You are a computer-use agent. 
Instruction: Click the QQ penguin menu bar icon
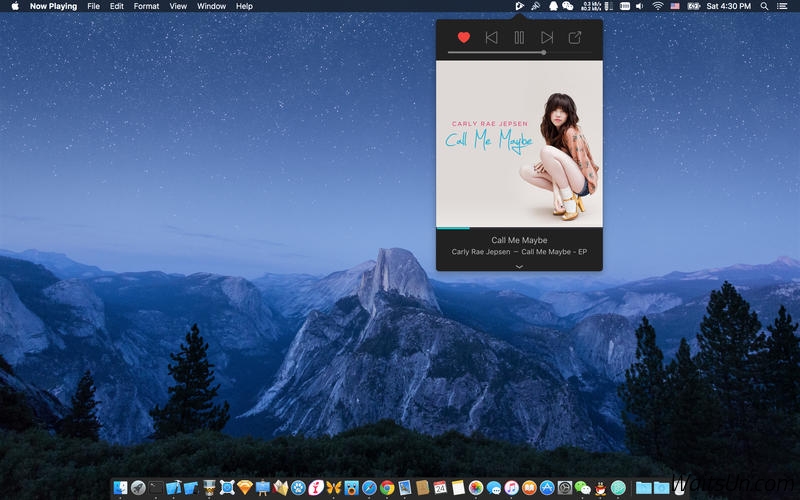[553, 6]
